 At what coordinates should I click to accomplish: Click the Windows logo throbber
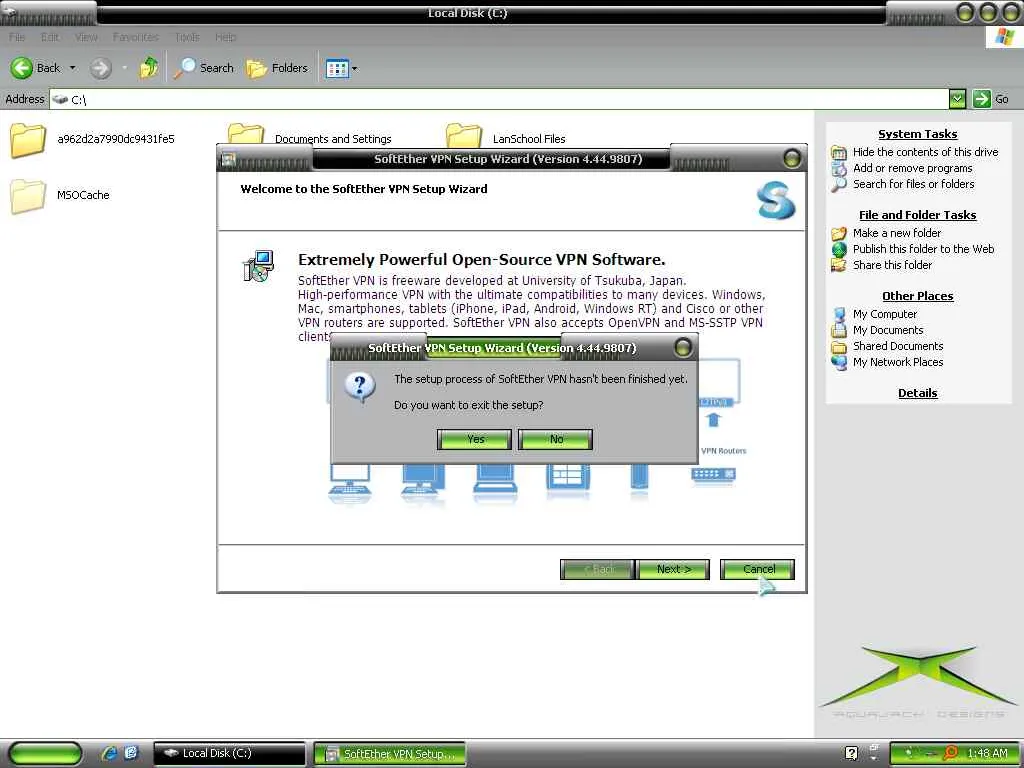tap(1004, 37)
